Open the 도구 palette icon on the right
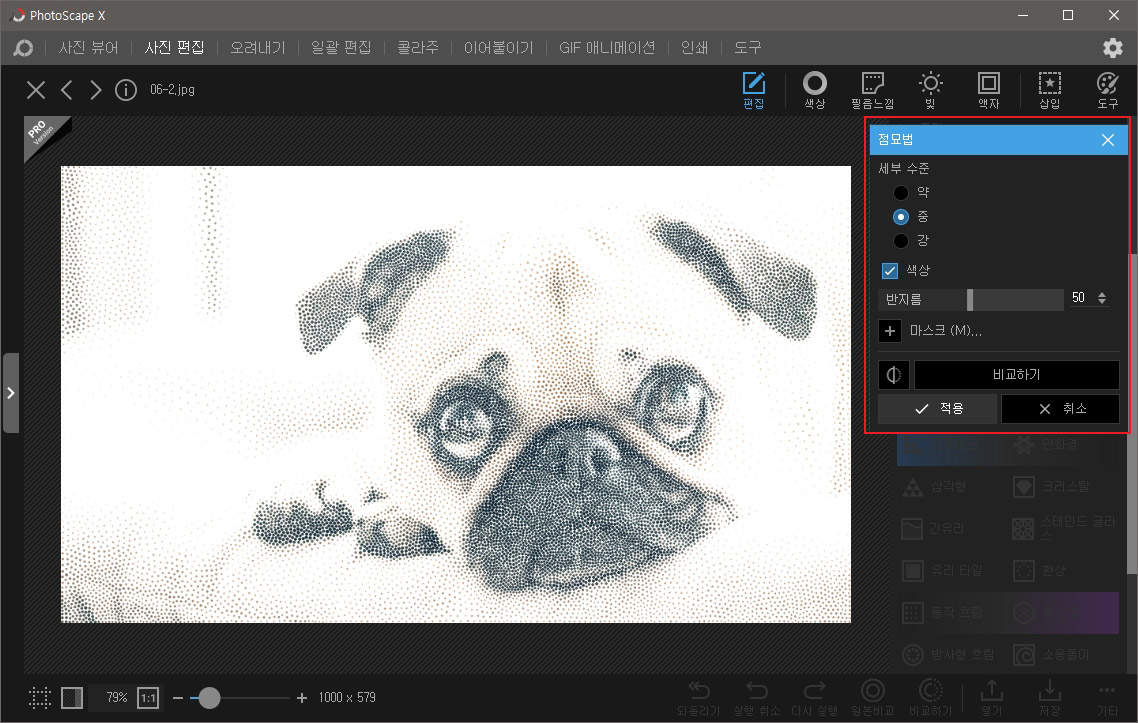The width and height of the screenshot is (1138, 723). click(1108, 90)
